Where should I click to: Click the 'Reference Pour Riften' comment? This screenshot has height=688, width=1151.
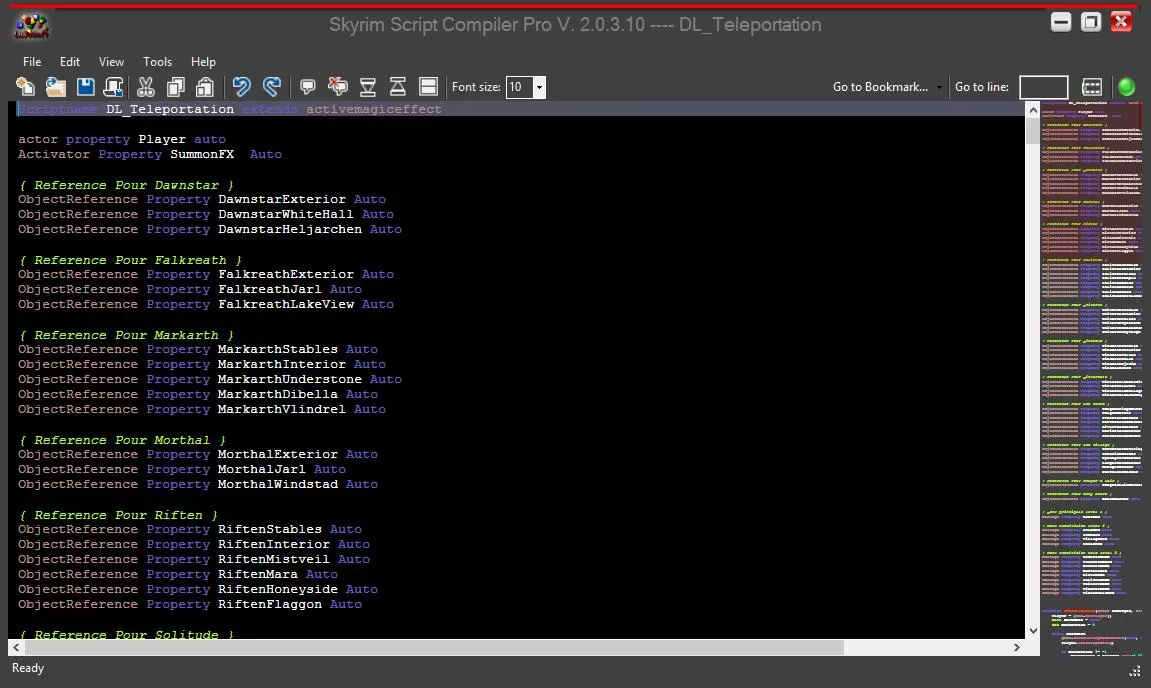click(118, 515)
